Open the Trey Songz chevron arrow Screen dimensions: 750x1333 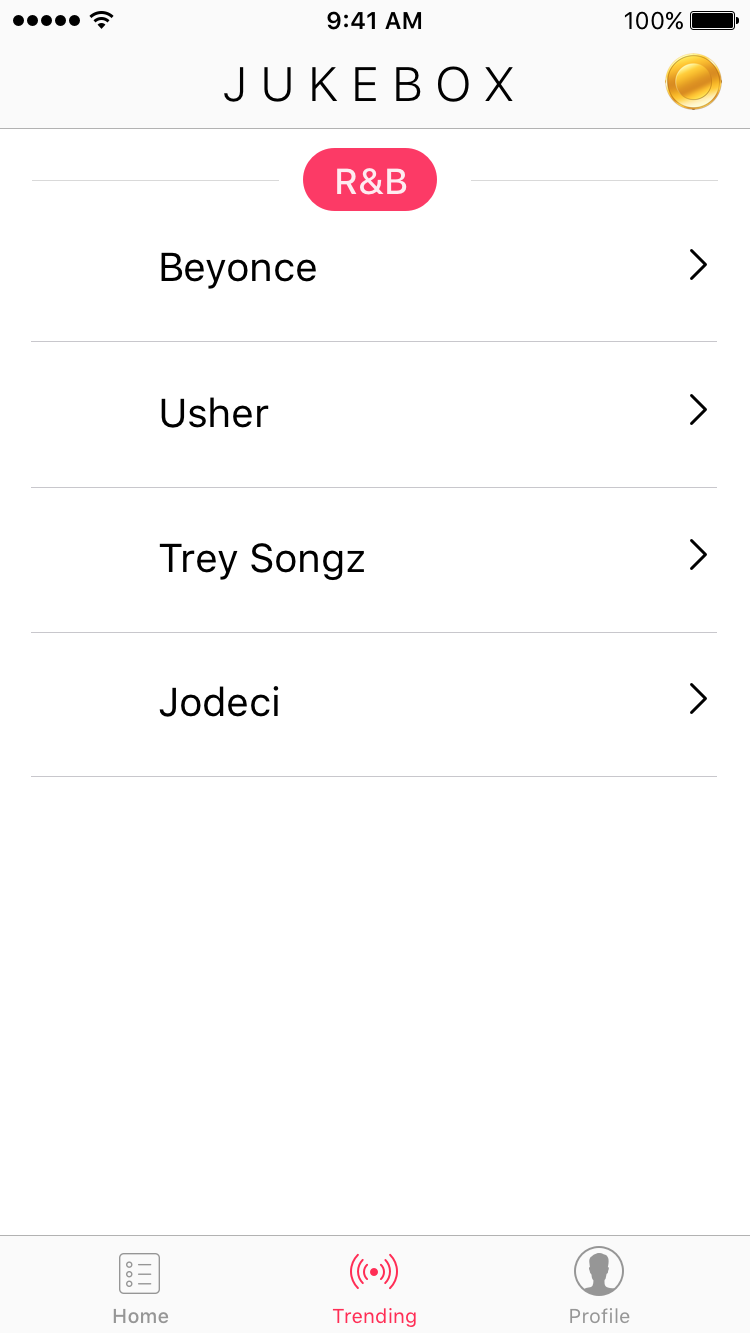point(698,555)
